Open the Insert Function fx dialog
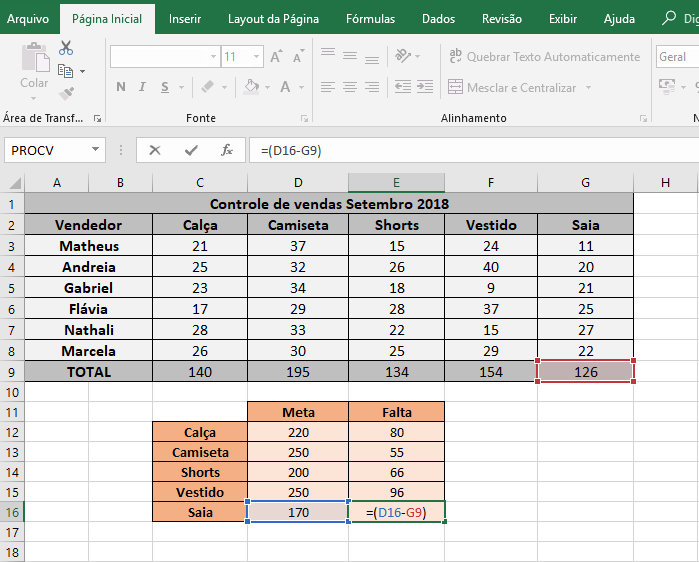 pos(227,150)
